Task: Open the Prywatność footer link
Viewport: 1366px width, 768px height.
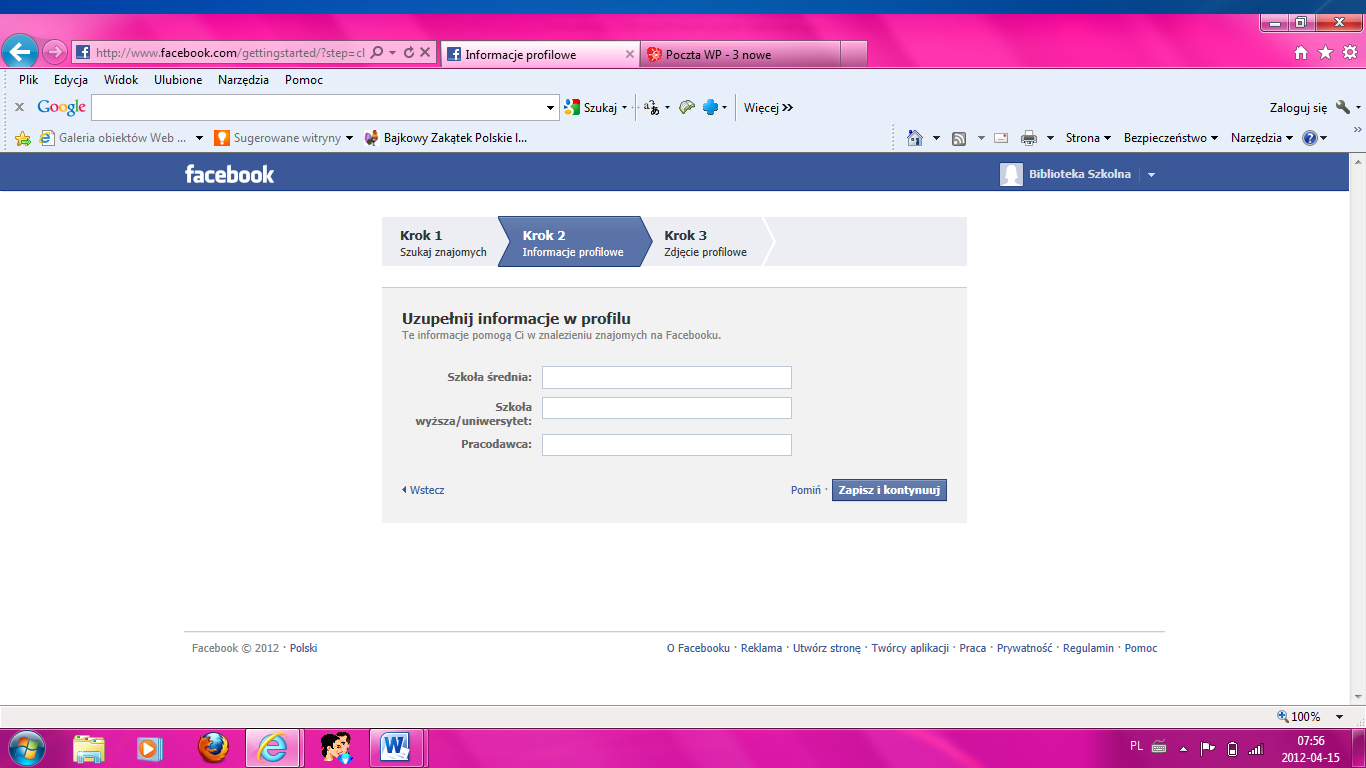Action: click(1024, 648)
